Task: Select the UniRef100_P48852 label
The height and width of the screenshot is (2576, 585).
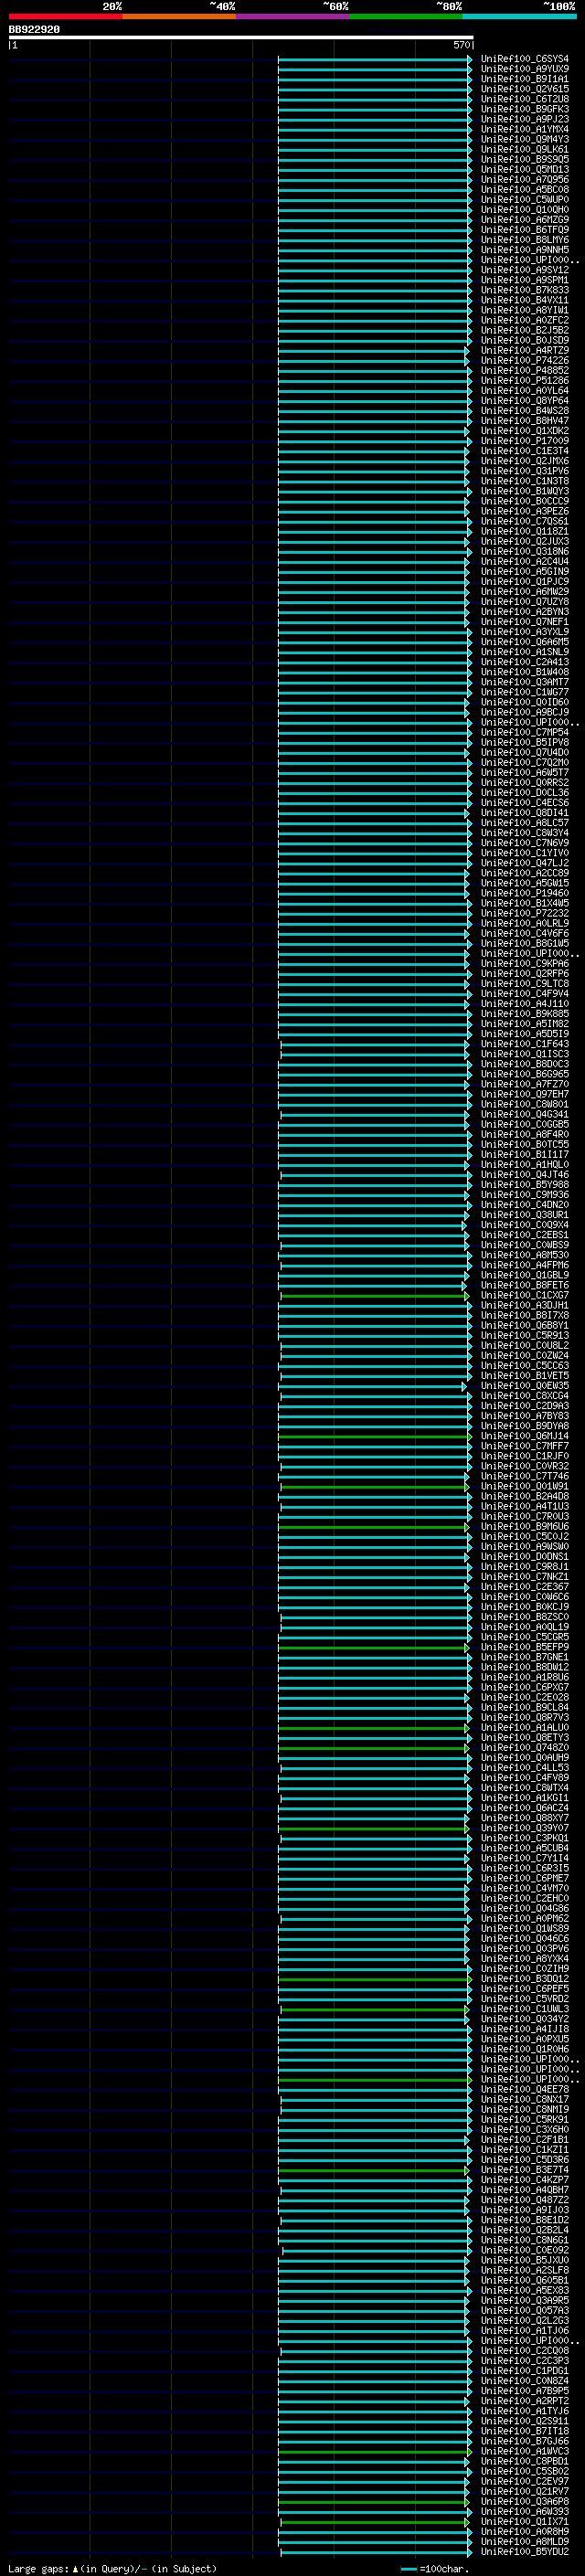Action: click(x=524, y=371)
